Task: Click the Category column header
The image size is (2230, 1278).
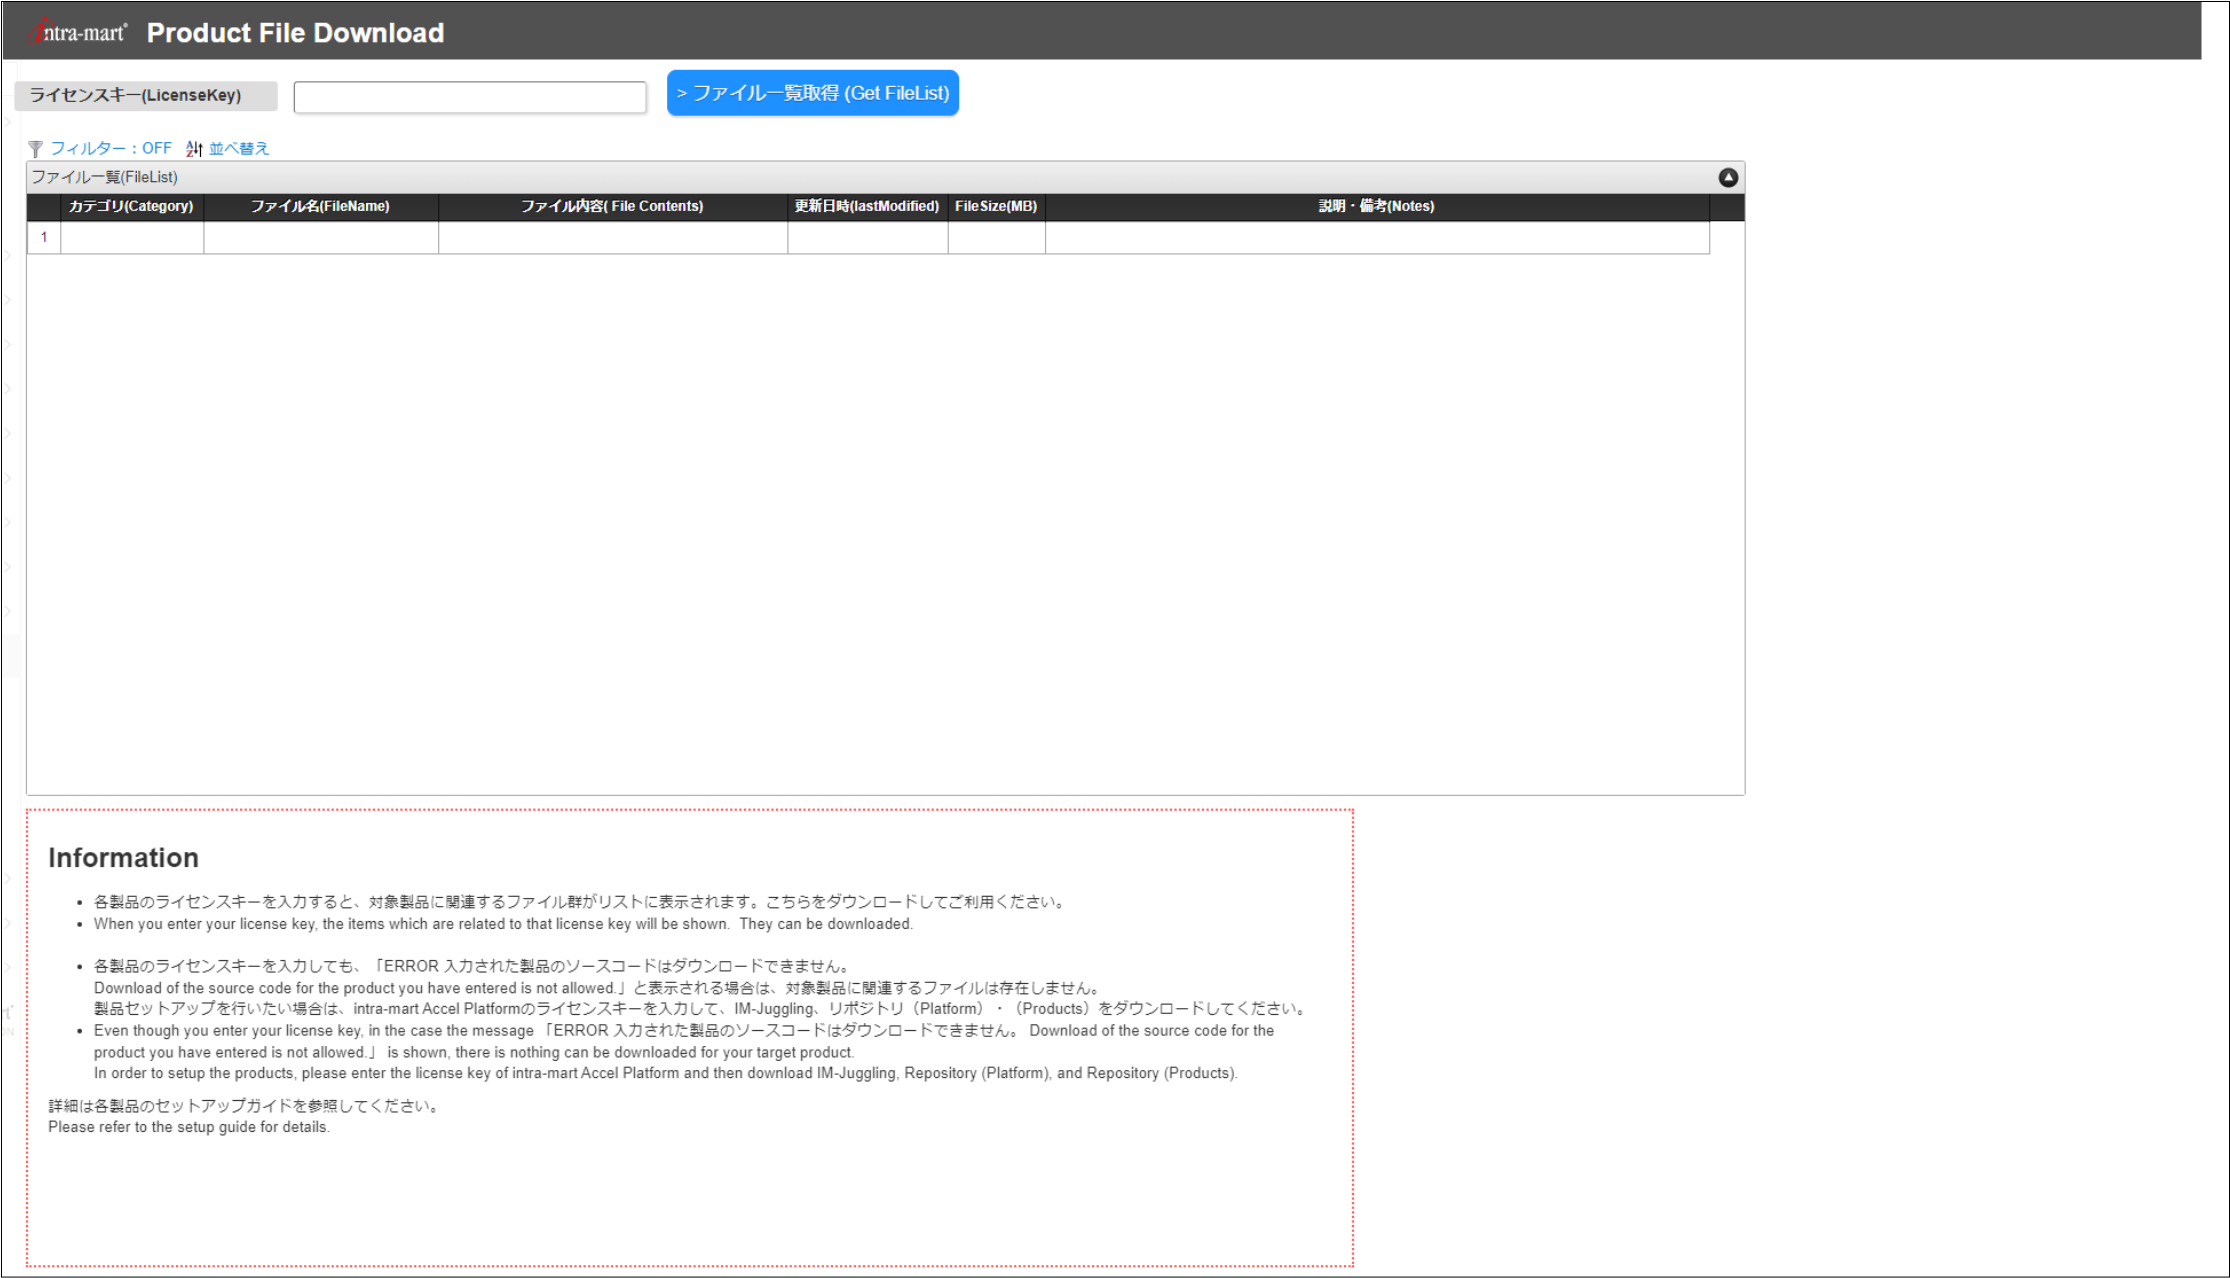Action: pyautogui.click(x=131, y=206)
